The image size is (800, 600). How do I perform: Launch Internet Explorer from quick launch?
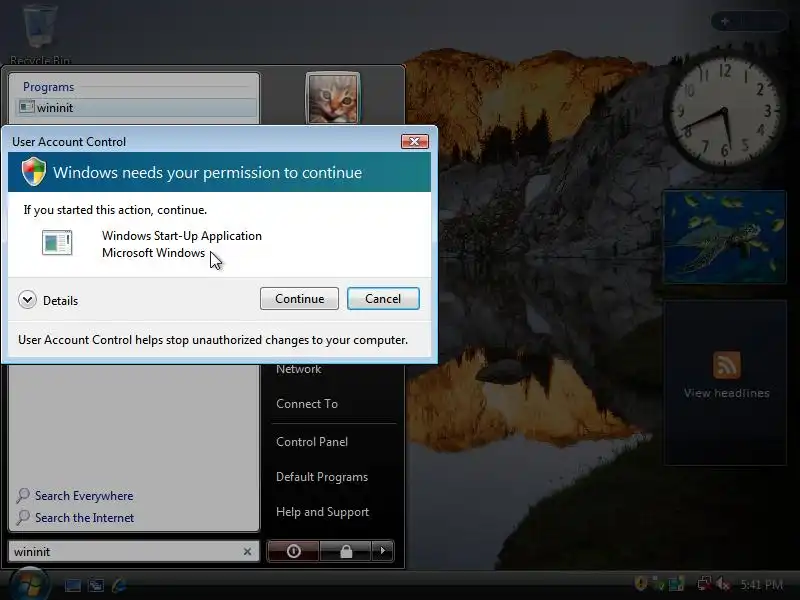(x=119, y=585)
